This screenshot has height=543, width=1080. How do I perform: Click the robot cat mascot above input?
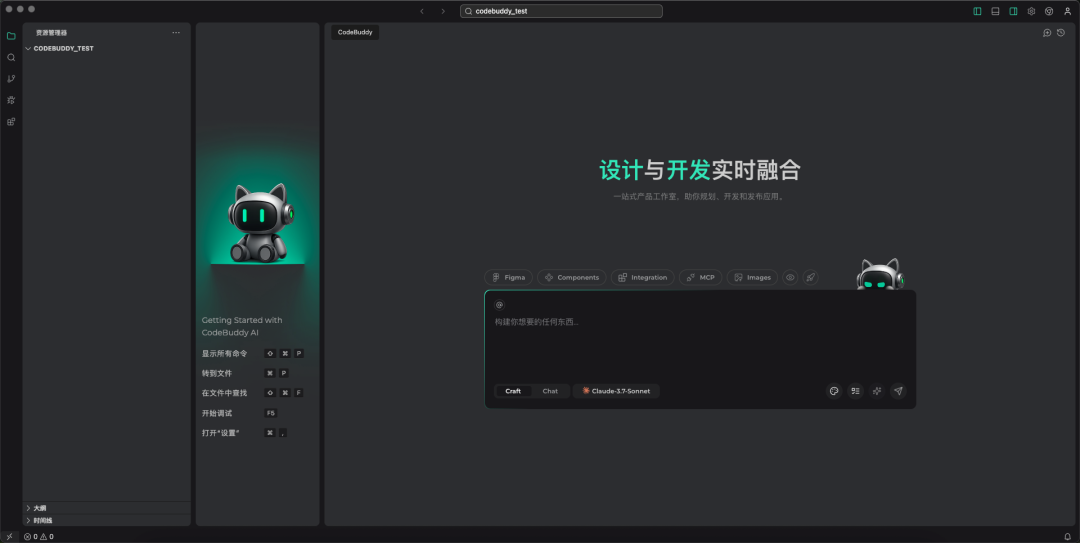880,274
